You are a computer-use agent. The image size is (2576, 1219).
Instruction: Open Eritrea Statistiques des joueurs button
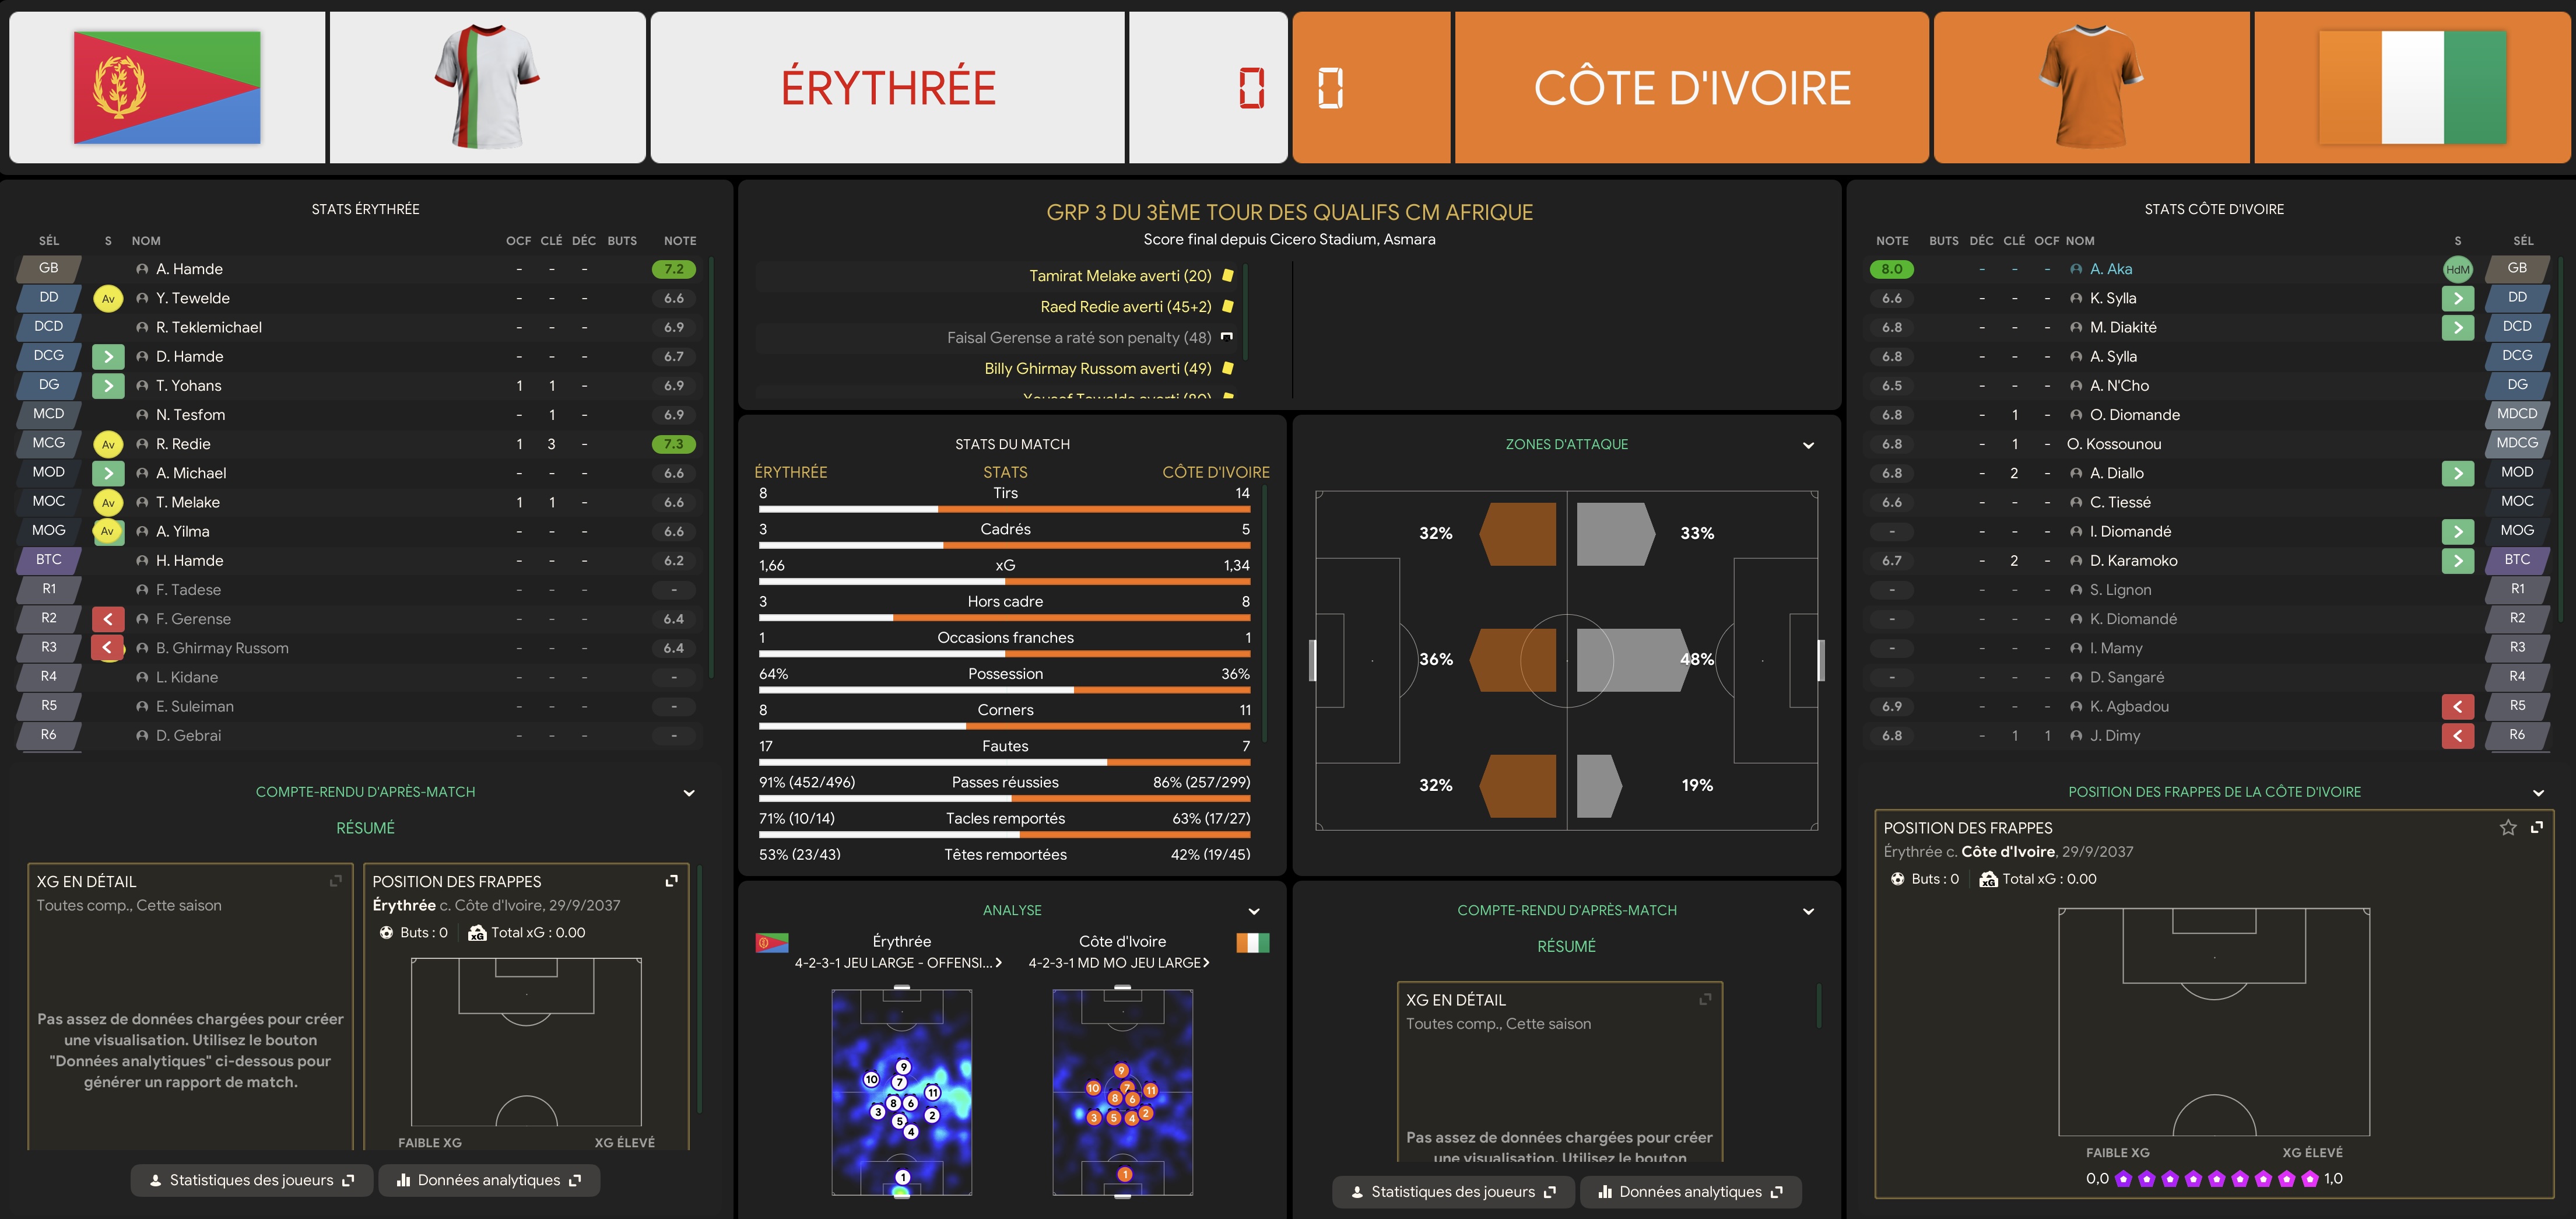coord(252,1180)
